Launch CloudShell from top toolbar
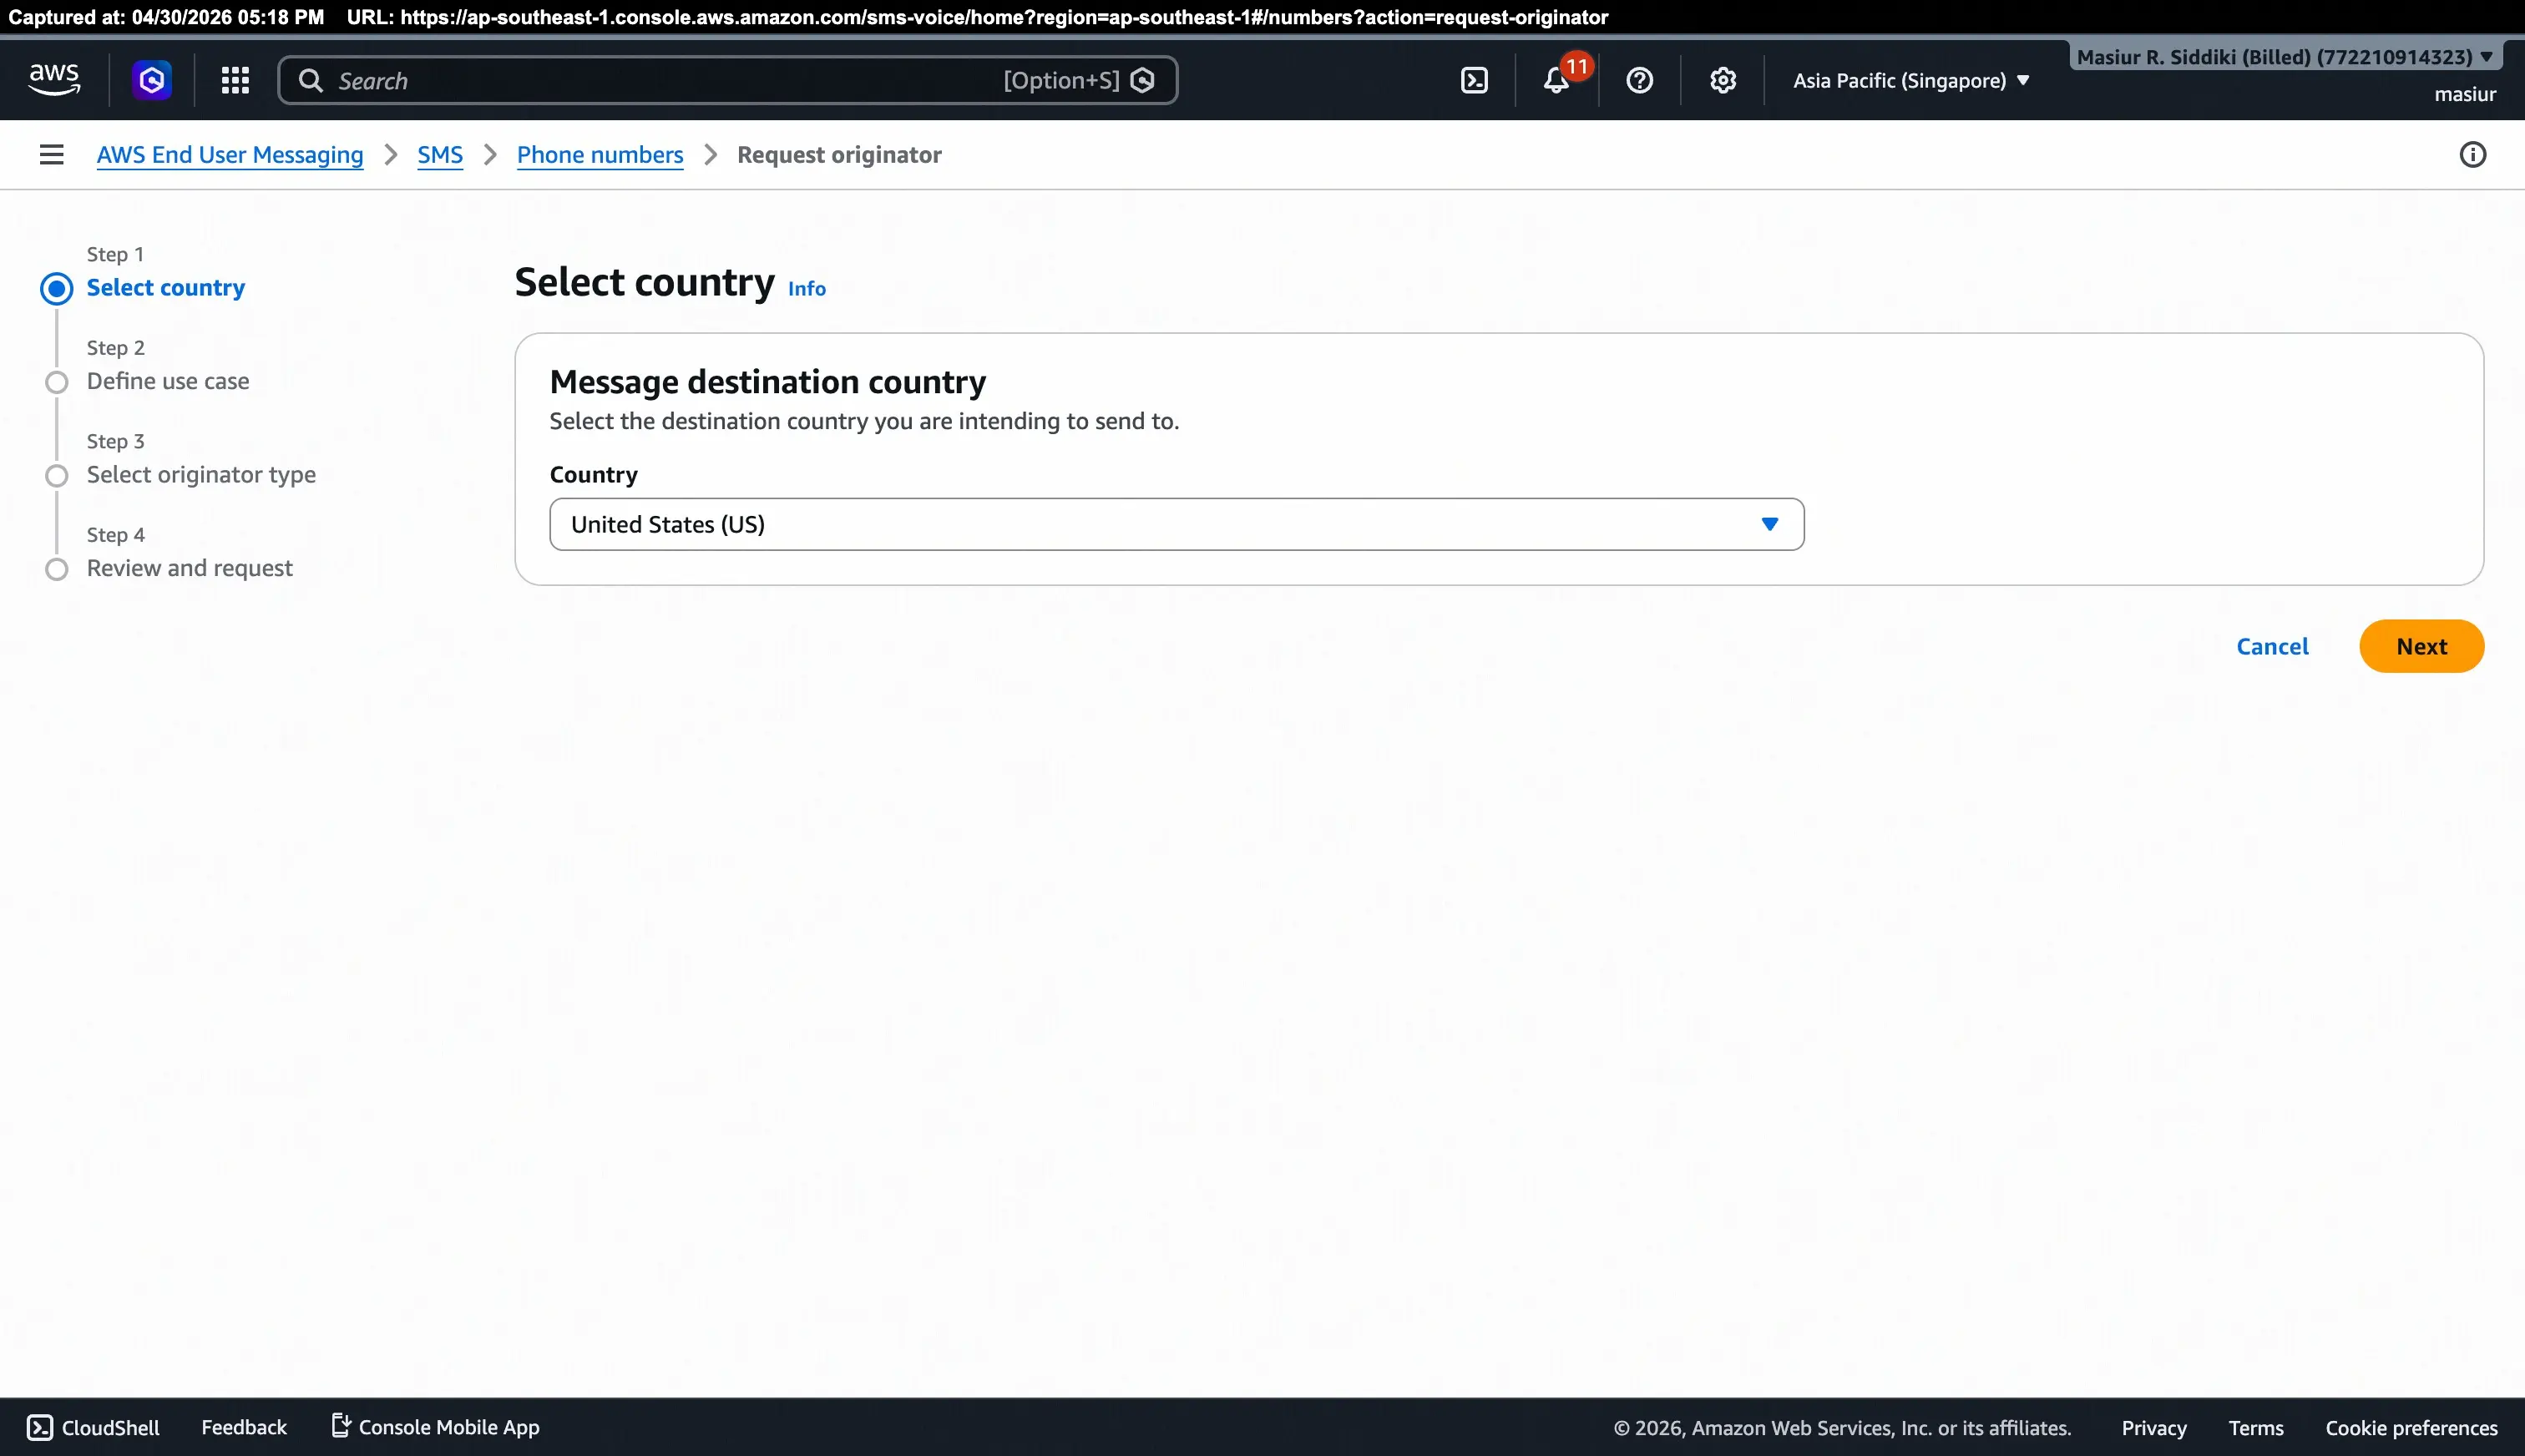This screenshot has height=1456, width=2525. [x=1474, y=80]
